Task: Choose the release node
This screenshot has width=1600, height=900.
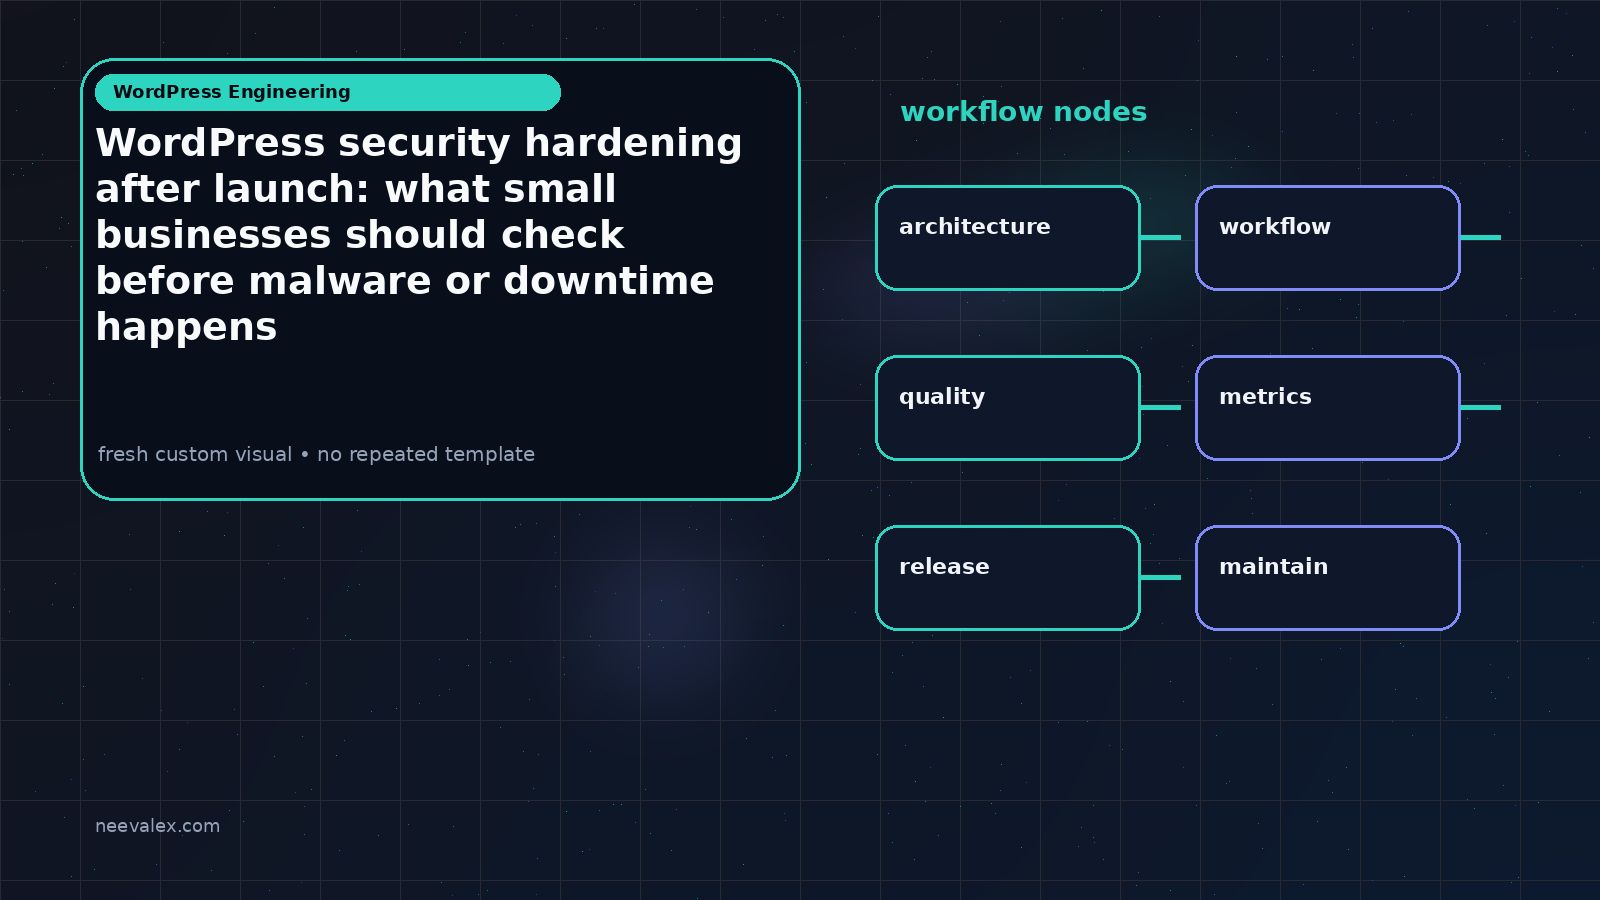Action: [1008, 578]
